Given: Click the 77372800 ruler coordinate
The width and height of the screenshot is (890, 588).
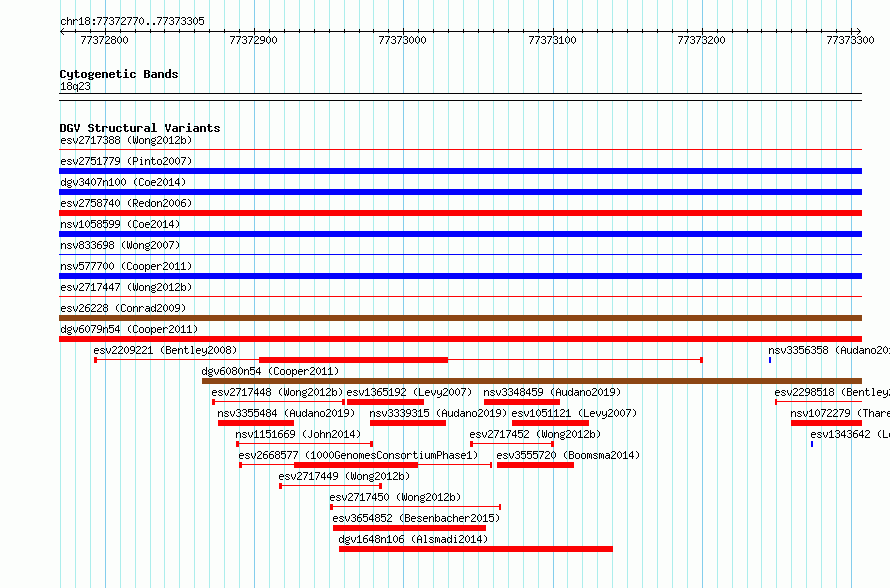Looking at the screenshot, I should [x=104, y=40].
